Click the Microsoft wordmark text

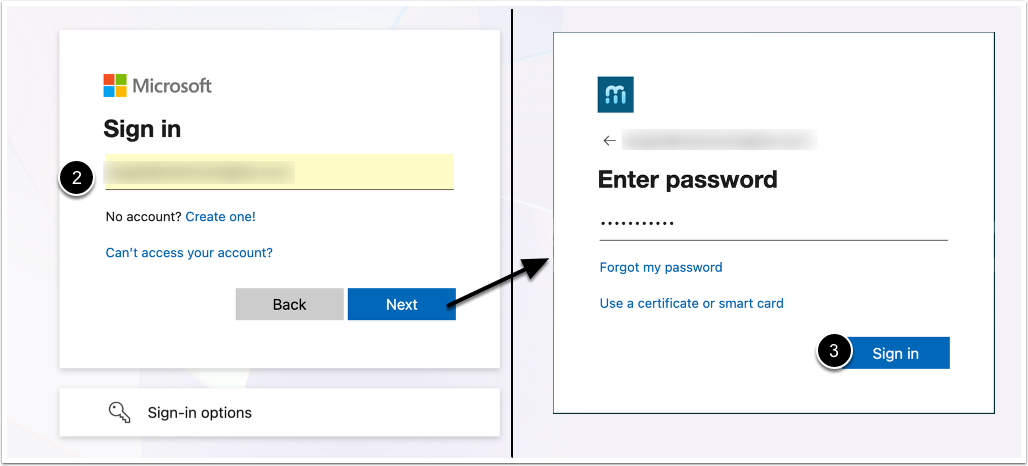[172, 86]
